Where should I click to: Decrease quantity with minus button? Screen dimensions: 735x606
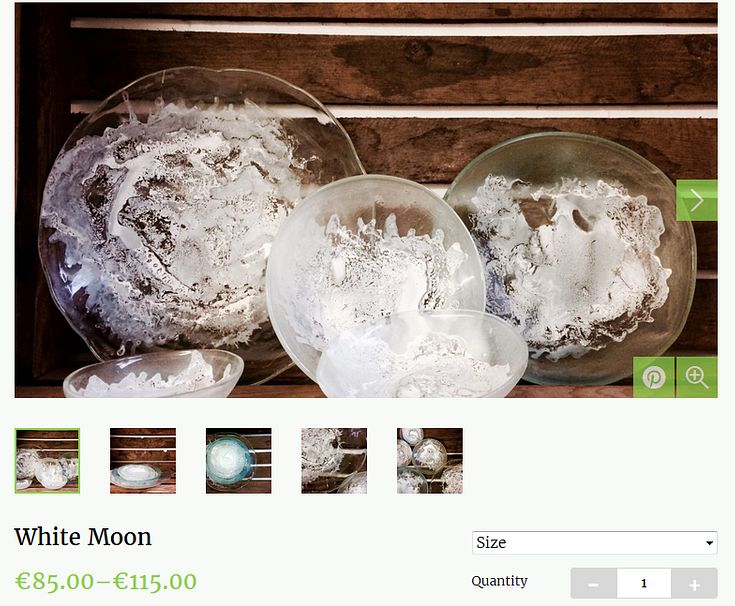(x=594, y=584)
